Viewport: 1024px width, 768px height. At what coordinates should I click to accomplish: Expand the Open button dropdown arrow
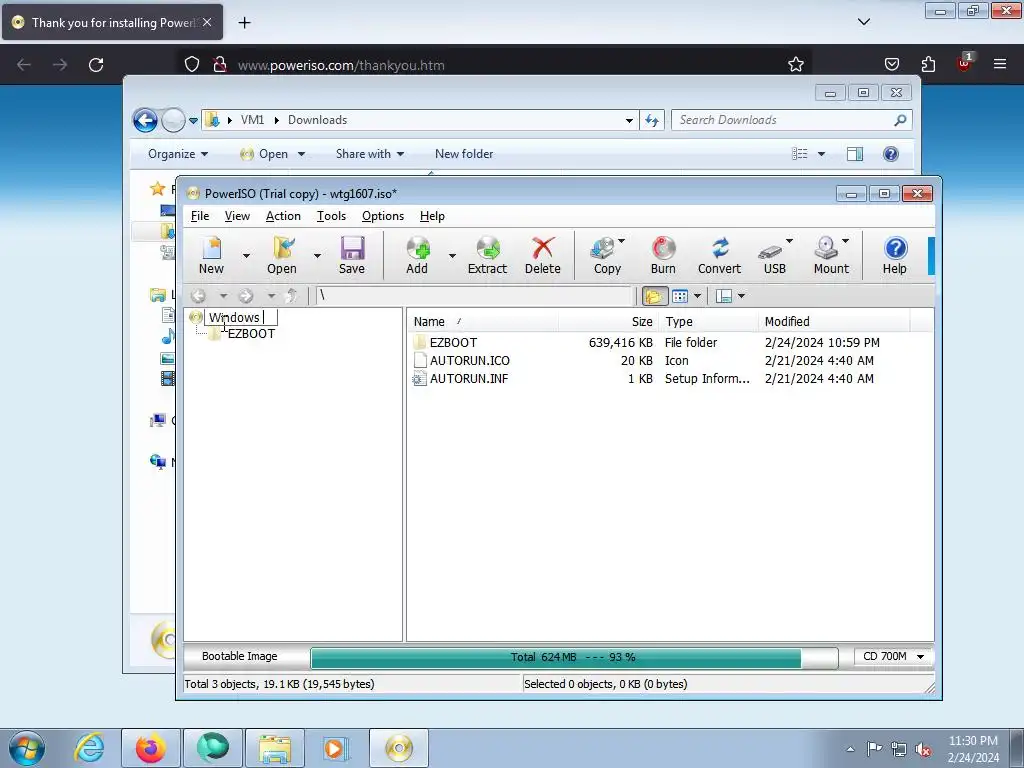tap(317, 255)
